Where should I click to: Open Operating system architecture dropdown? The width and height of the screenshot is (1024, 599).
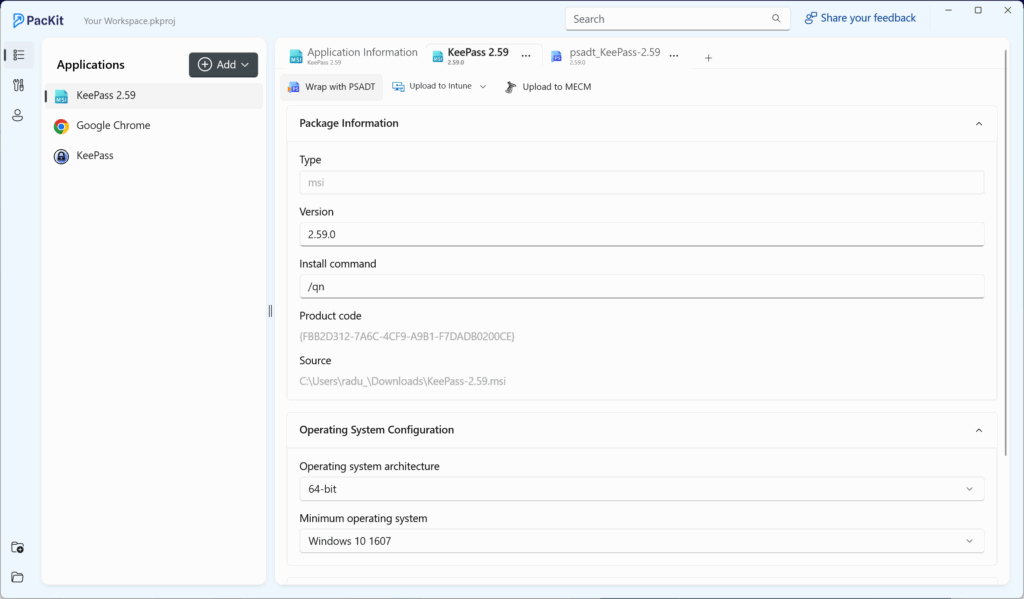coord(641,489)
